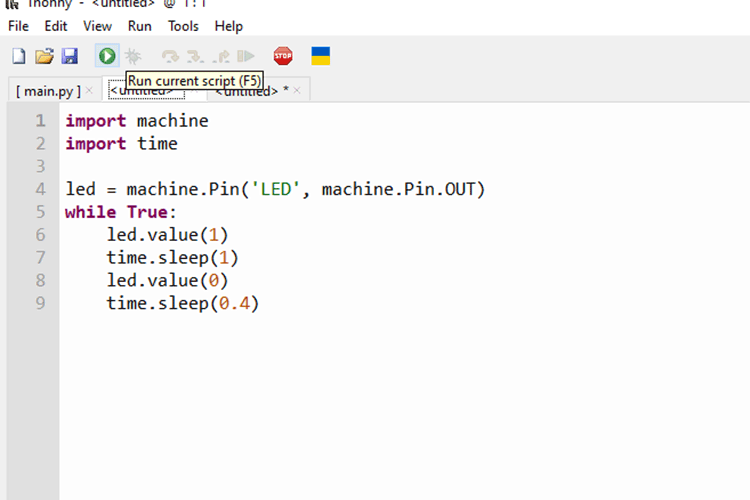Click line number 9 in the gutter

[41, 303]
